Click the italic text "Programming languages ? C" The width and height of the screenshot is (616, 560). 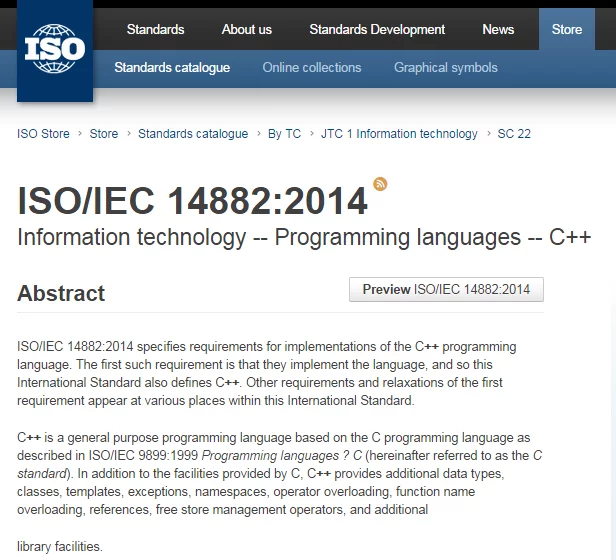pyautogui.click(x=282, y=455)
